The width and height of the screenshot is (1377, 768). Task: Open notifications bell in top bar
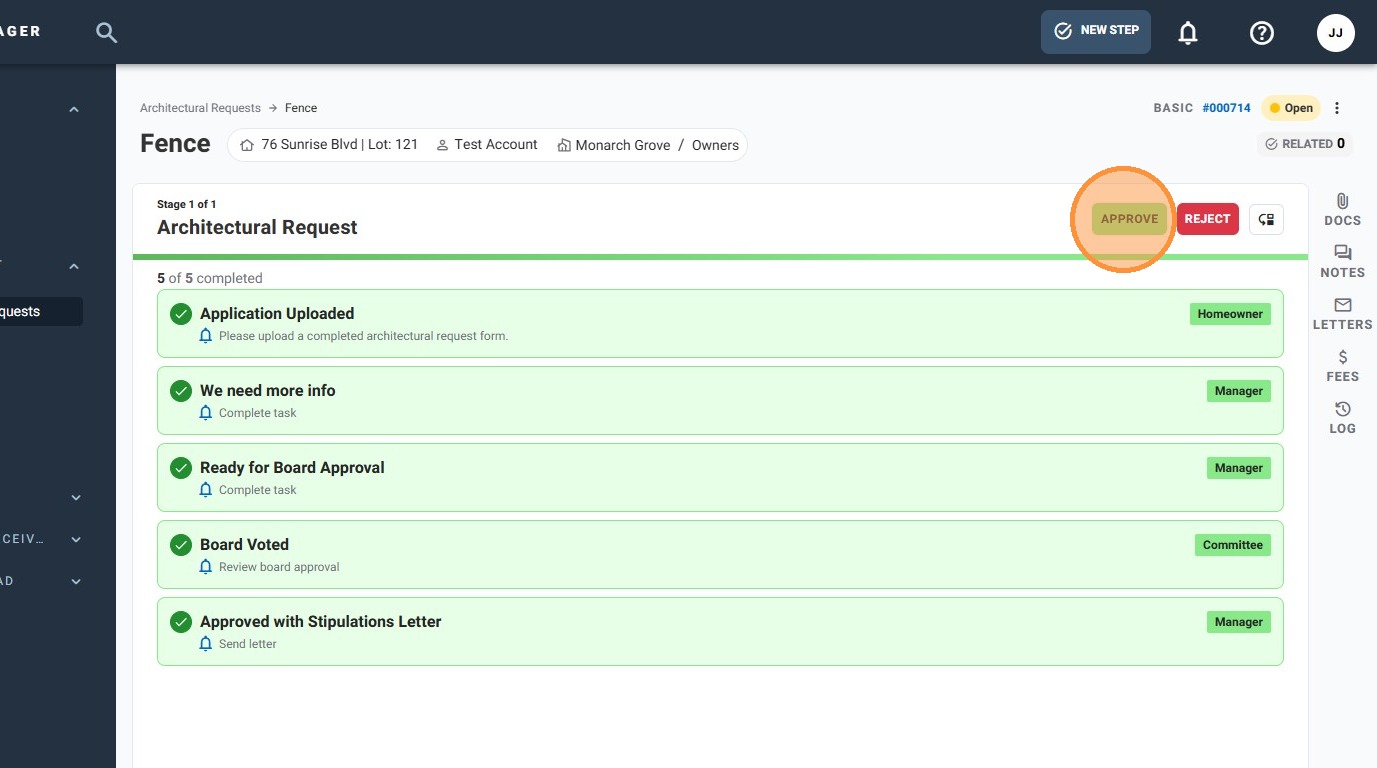[x=1188, y=33]
